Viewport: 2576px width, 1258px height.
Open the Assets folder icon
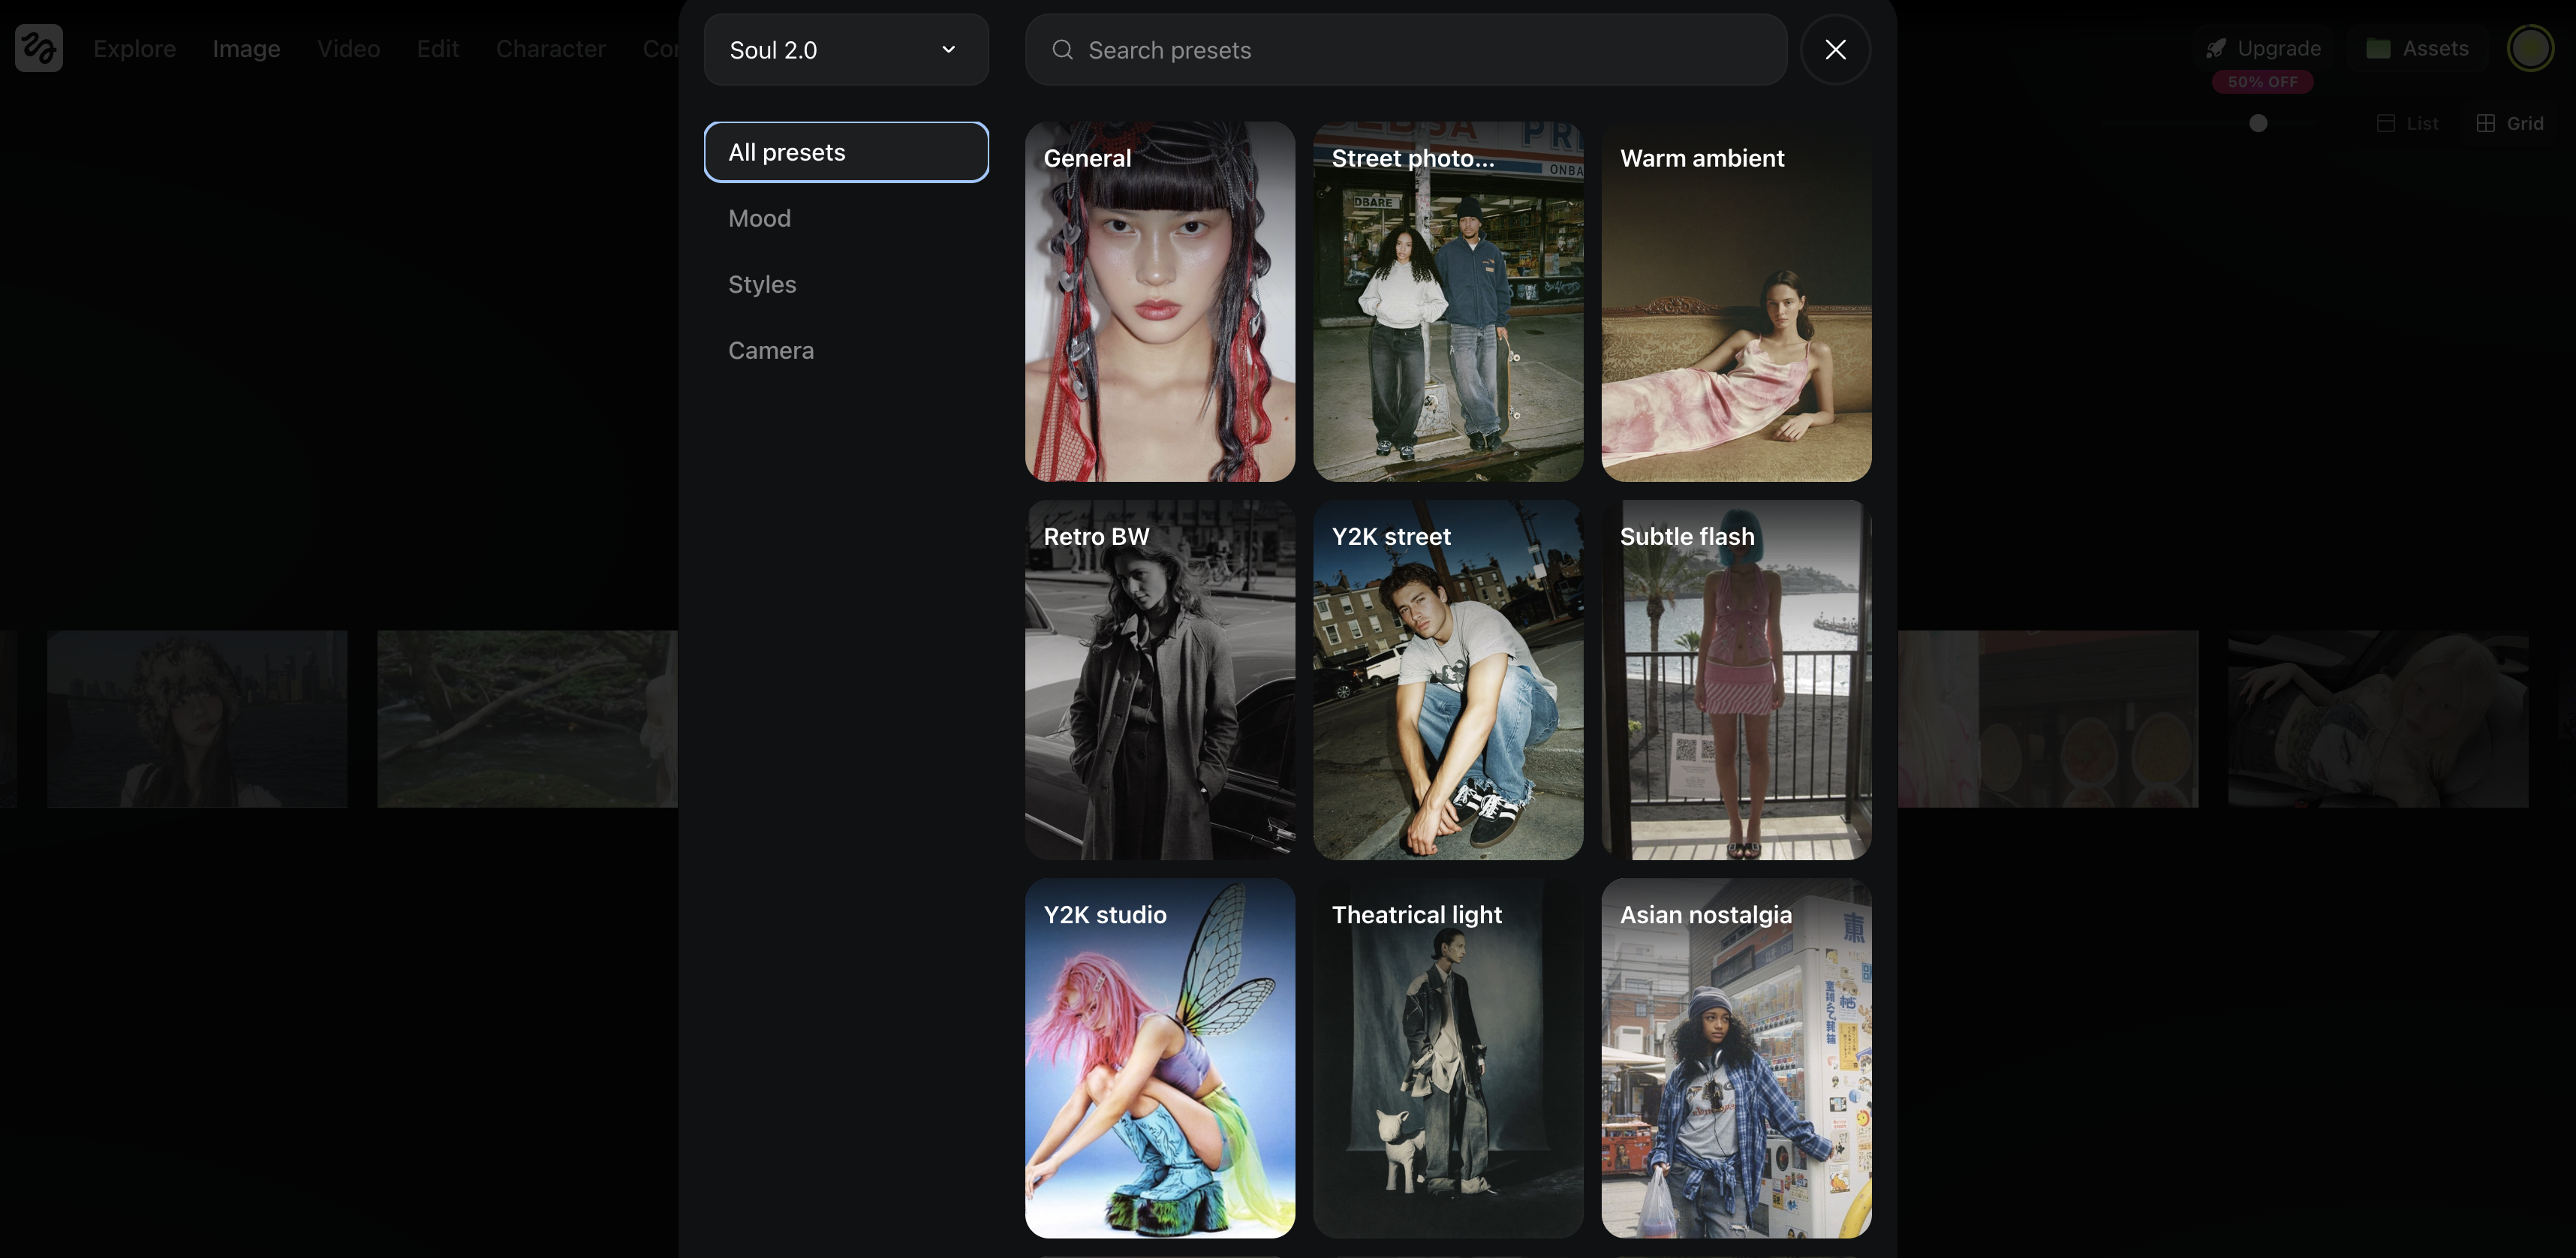pos(2378,48)
